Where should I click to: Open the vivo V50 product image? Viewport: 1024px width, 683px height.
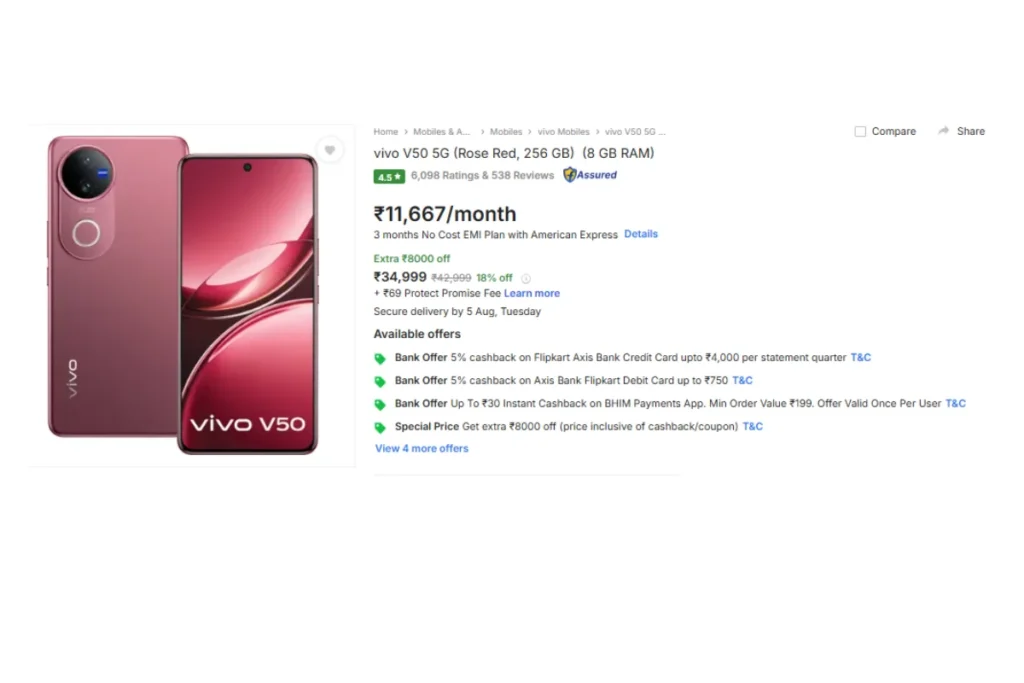click(x=184, y=295)
